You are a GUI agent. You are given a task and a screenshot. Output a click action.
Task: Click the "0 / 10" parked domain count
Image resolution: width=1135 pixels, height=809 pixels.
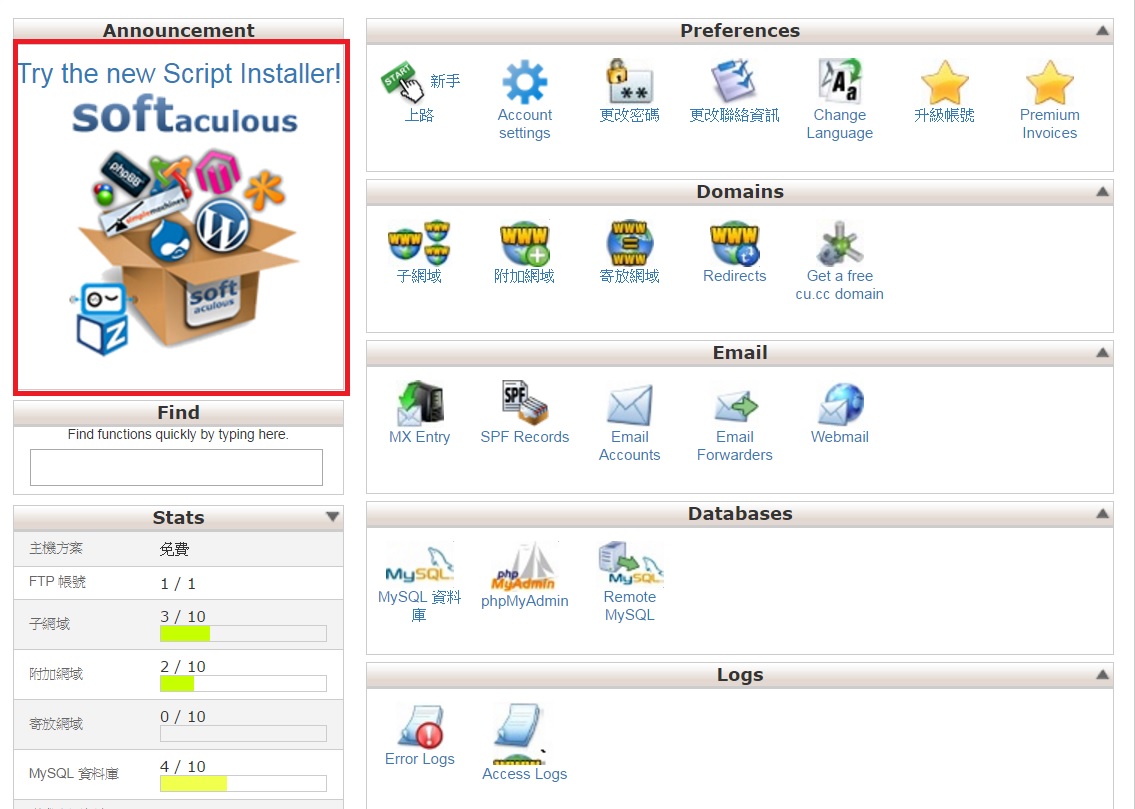[x=183, y=716]
